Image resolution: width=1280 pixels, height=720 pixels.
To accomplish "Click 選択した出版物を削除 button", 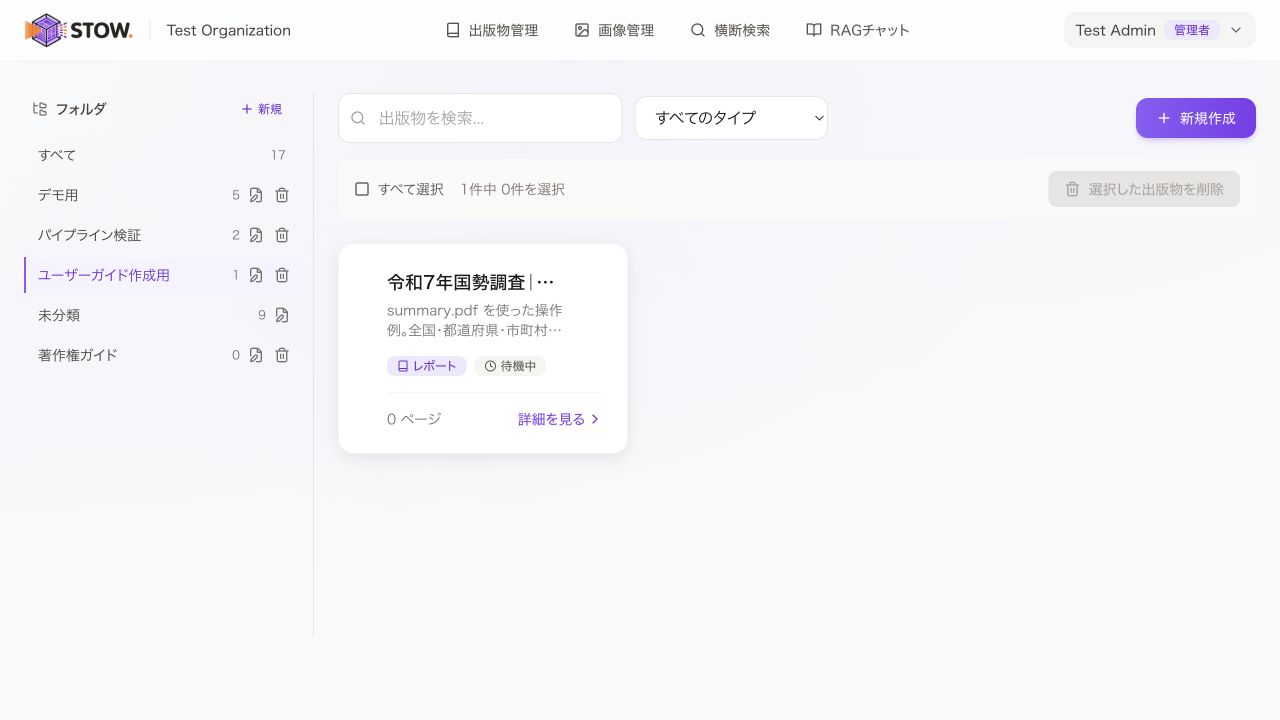I will tap(1144, 189).
